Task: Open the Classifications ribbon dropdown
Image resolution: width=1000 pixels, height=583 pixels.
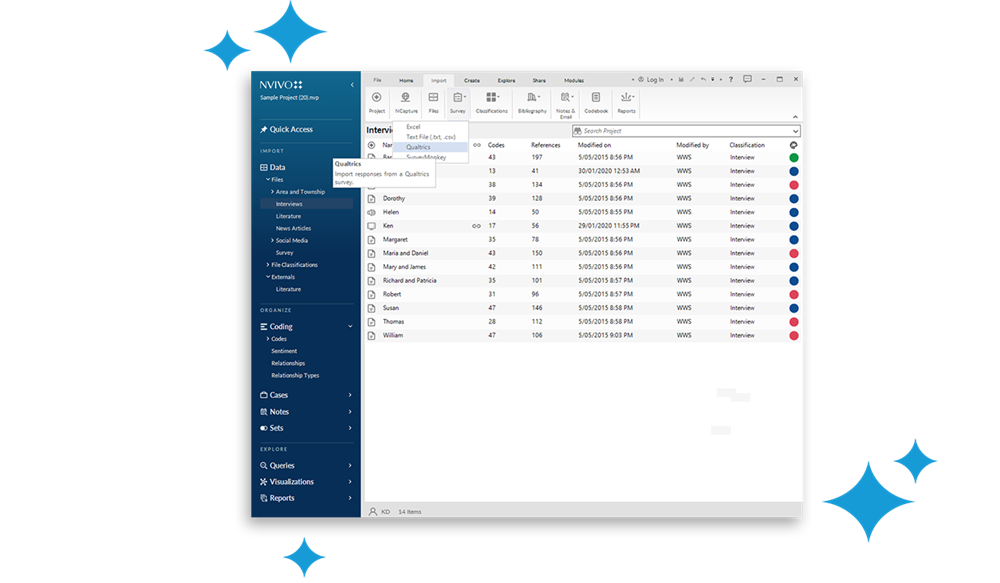Action: 492,102
